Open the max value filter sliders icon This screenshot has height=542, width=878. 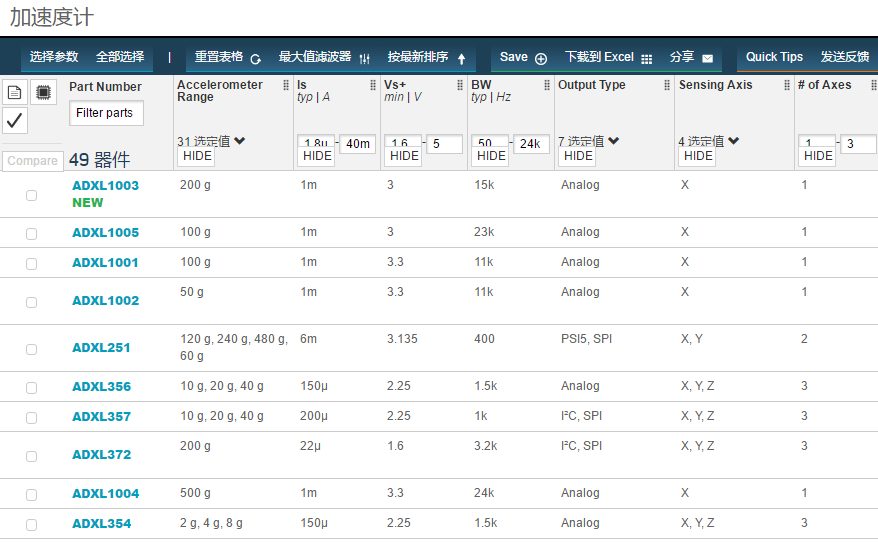coord(365,59)
